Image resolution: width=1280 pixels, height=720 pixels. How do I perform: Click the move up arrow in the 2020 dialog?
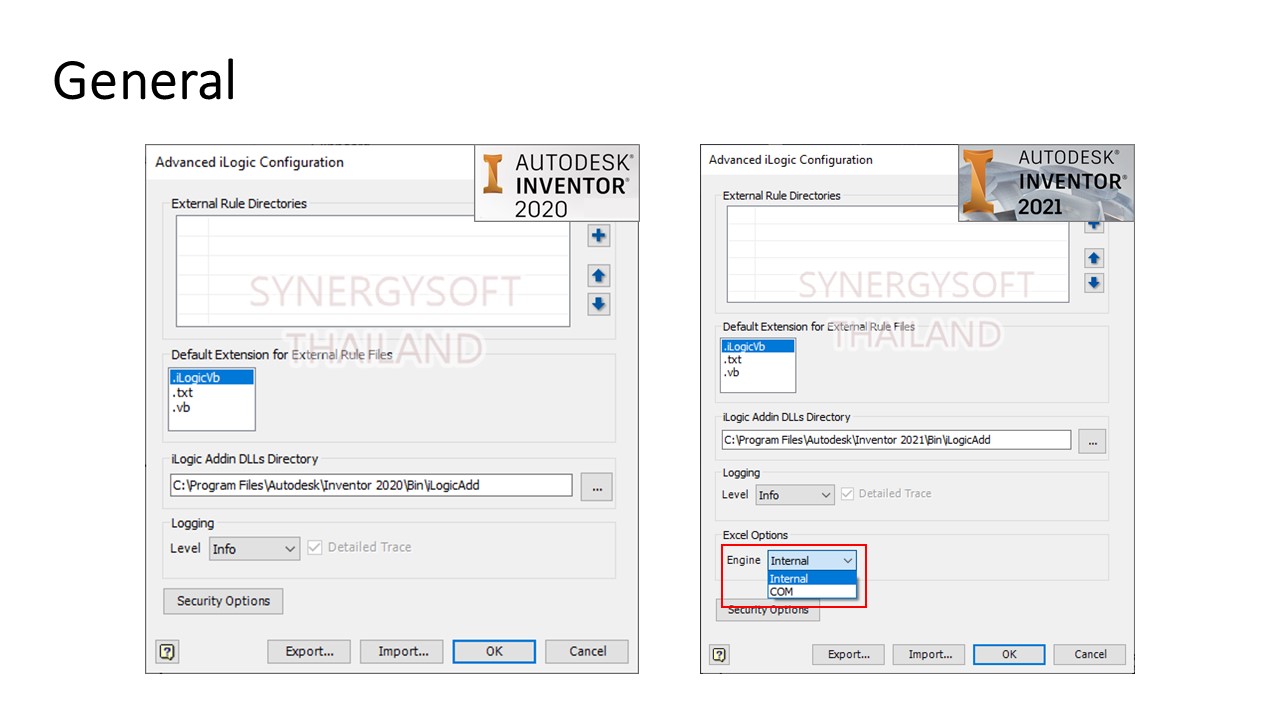point(598,276)
